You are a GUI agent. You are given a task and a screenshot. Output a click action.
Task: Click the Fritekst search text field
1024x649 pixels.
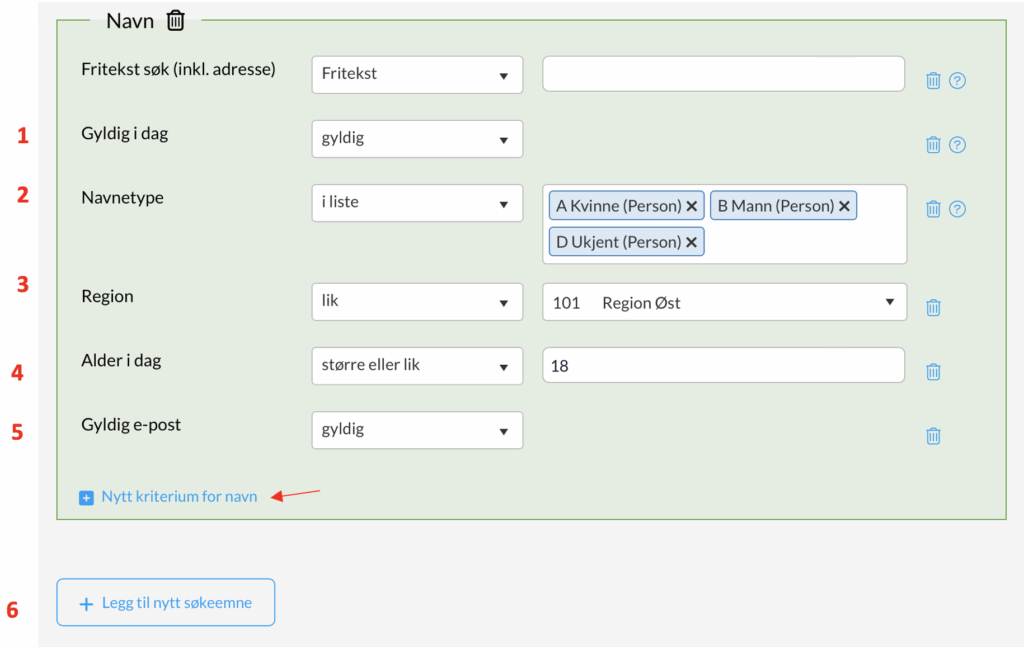click(723, 74)
